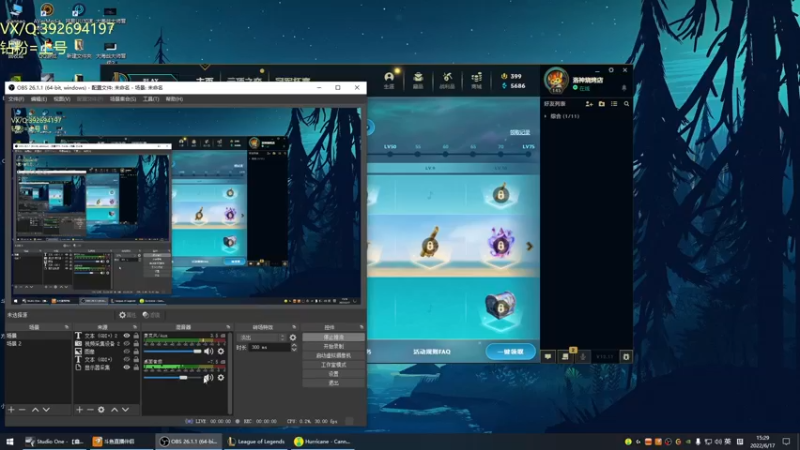Add a new scene in OBS
The image size is (800, 450).
(11, 410)
